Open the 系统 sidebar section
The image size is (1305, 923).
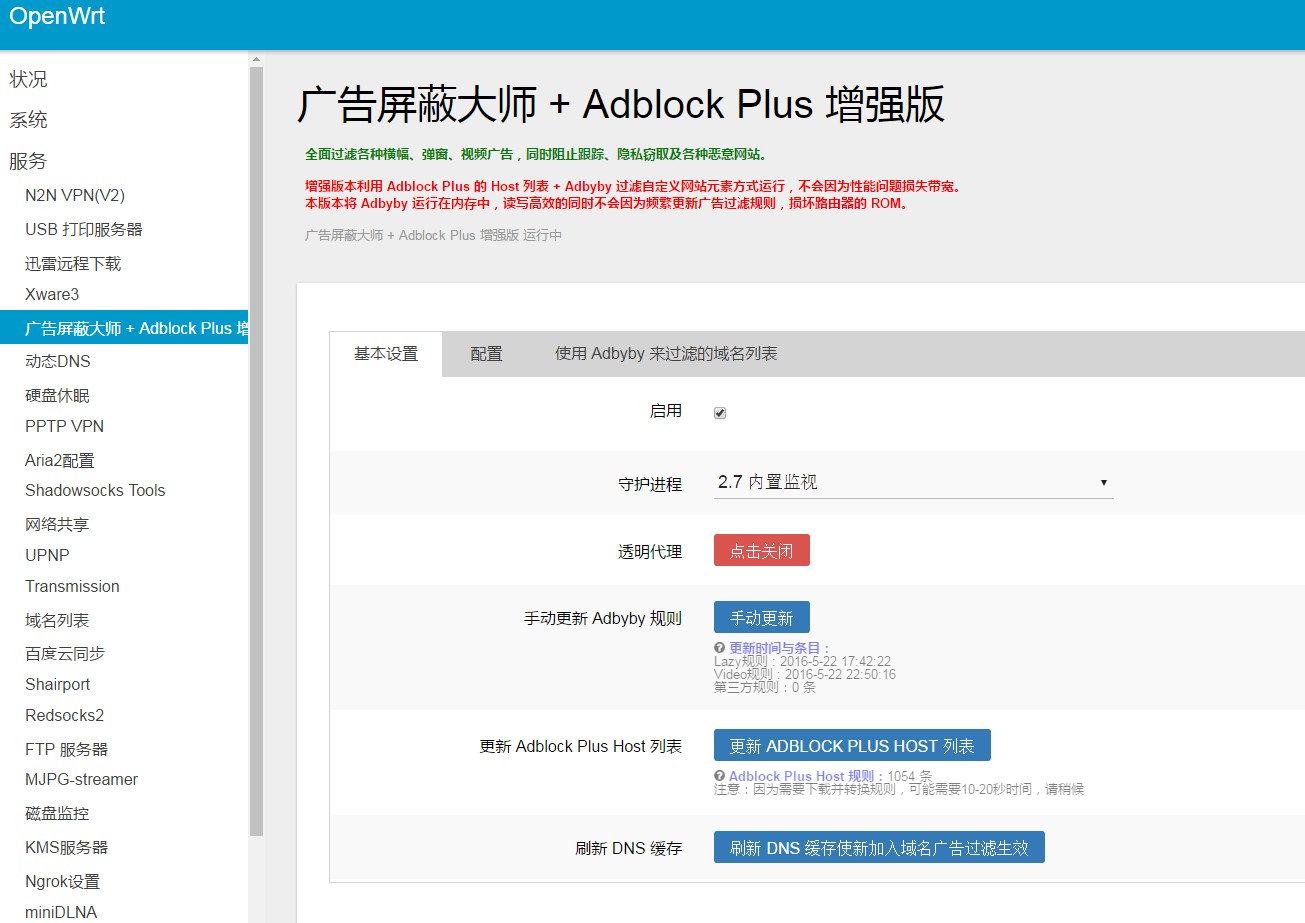pos(28,120)
